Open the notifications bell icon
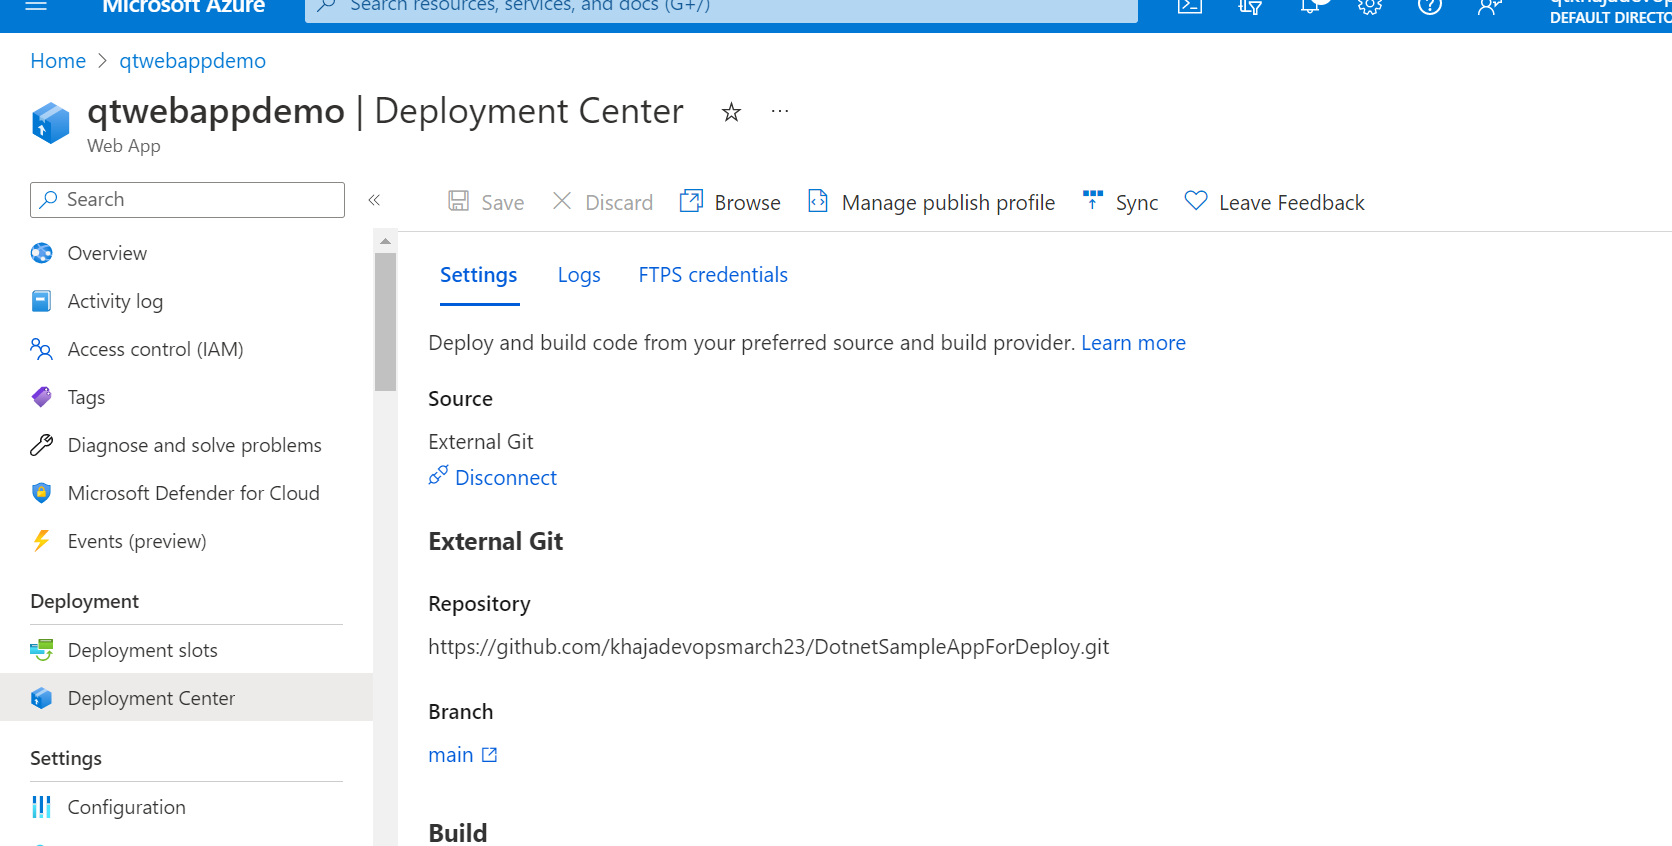The width and height of the screenshot is (1672, 846). tap(1310, 6)
